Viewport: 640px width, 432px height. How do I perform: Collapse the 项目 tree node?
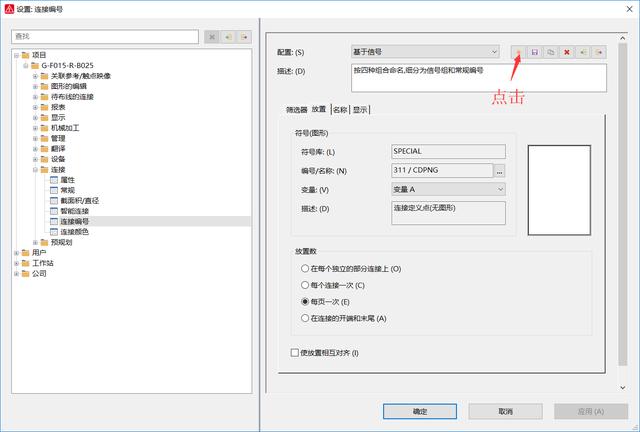(16, 55)
